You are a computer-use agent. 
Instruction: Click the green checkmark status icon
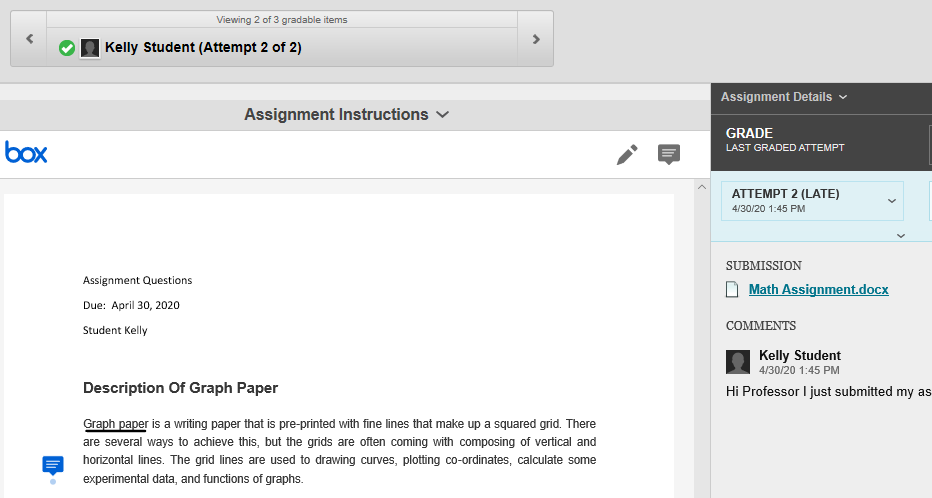tap(67, 48)
